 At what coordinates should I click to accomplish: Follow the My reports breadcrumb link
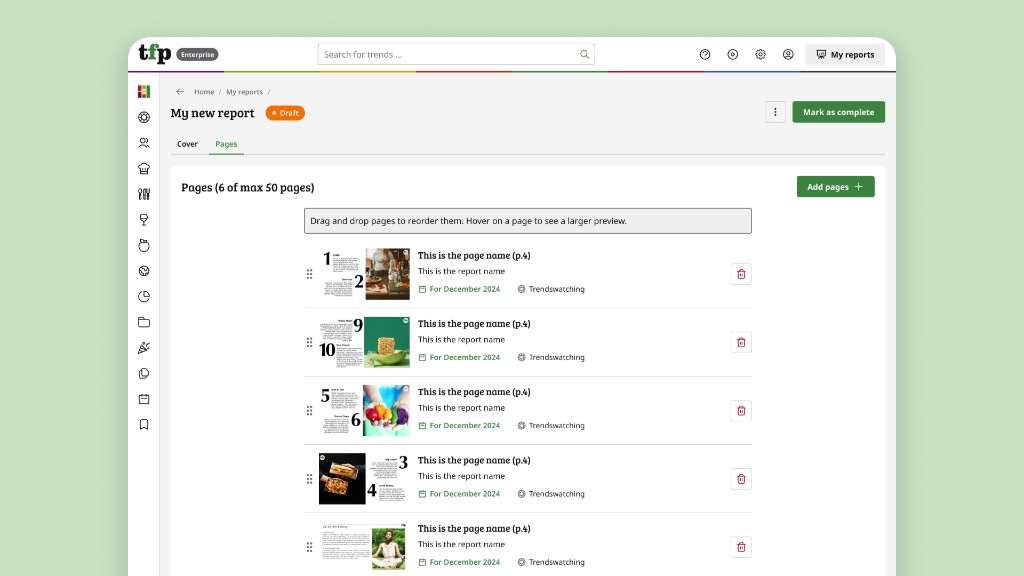[244, 92]
